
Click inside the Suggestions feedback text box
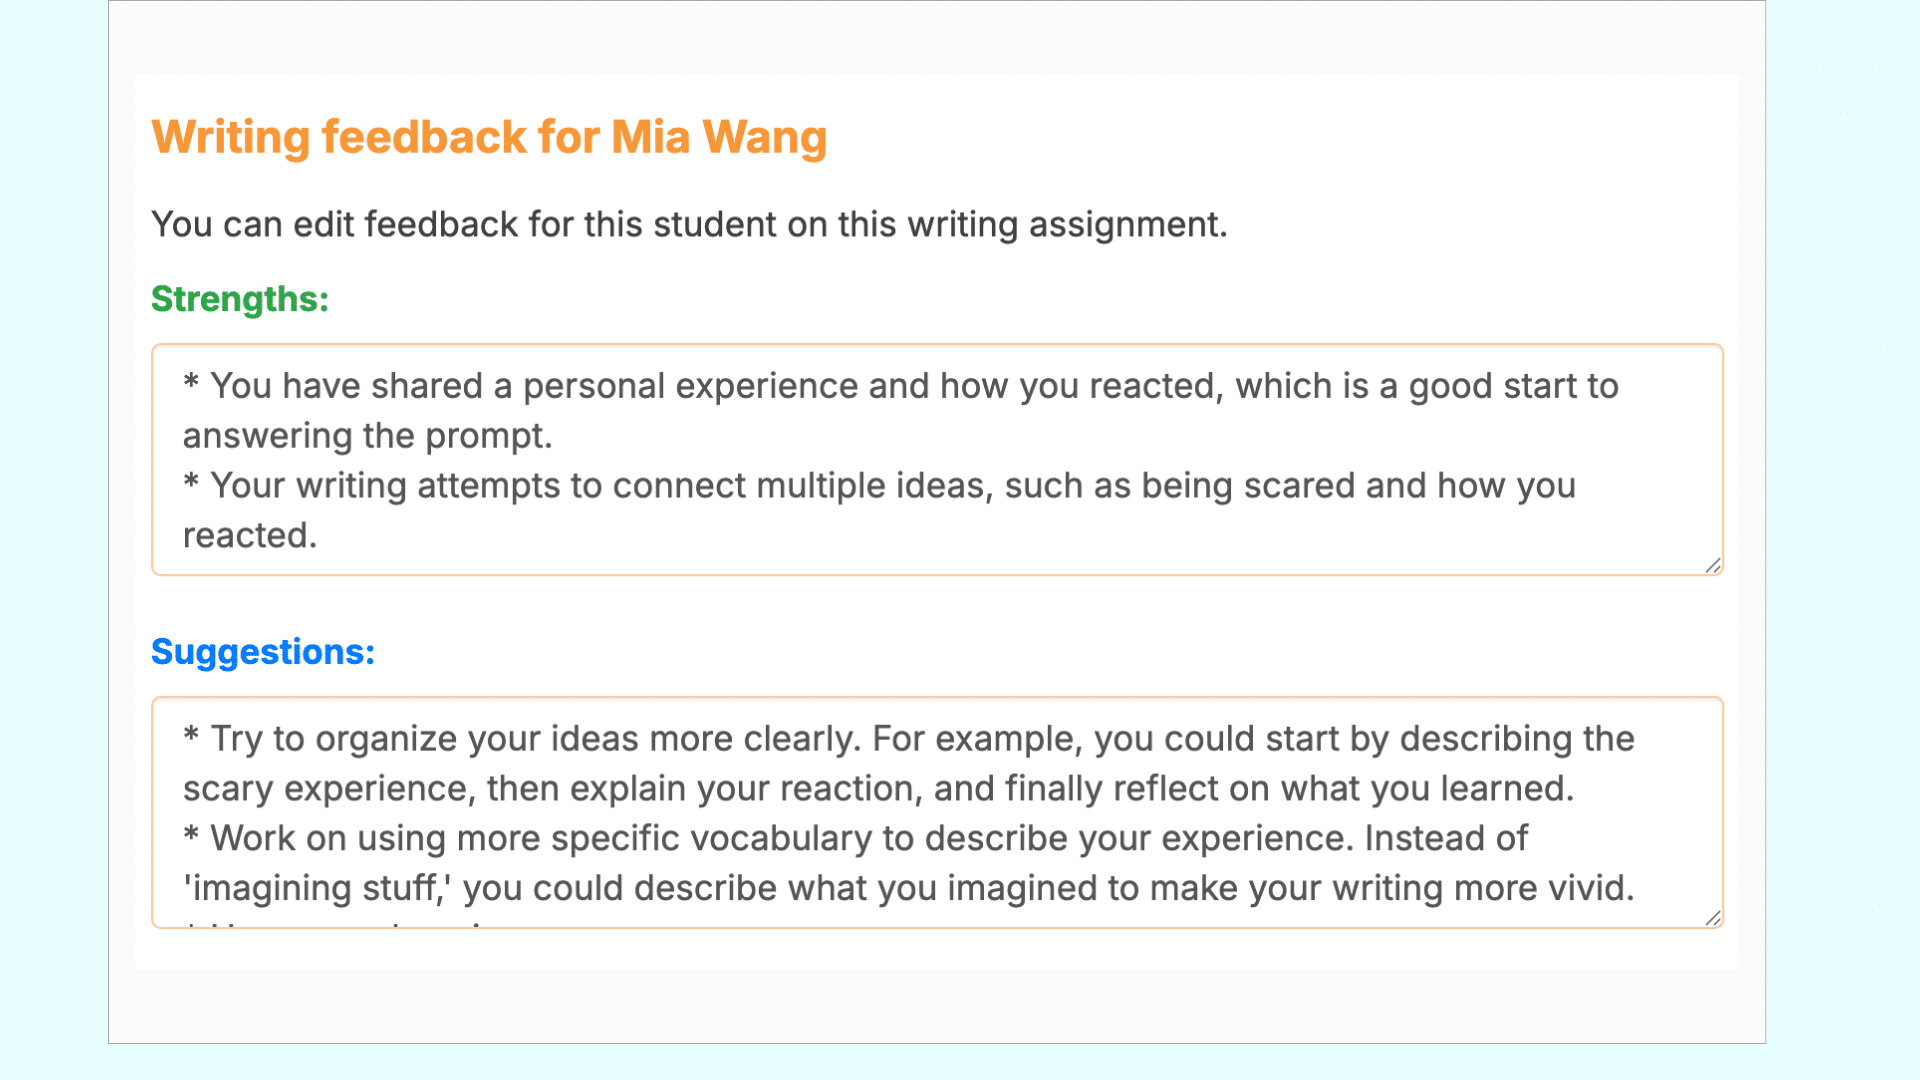click(x=936, y=812)
